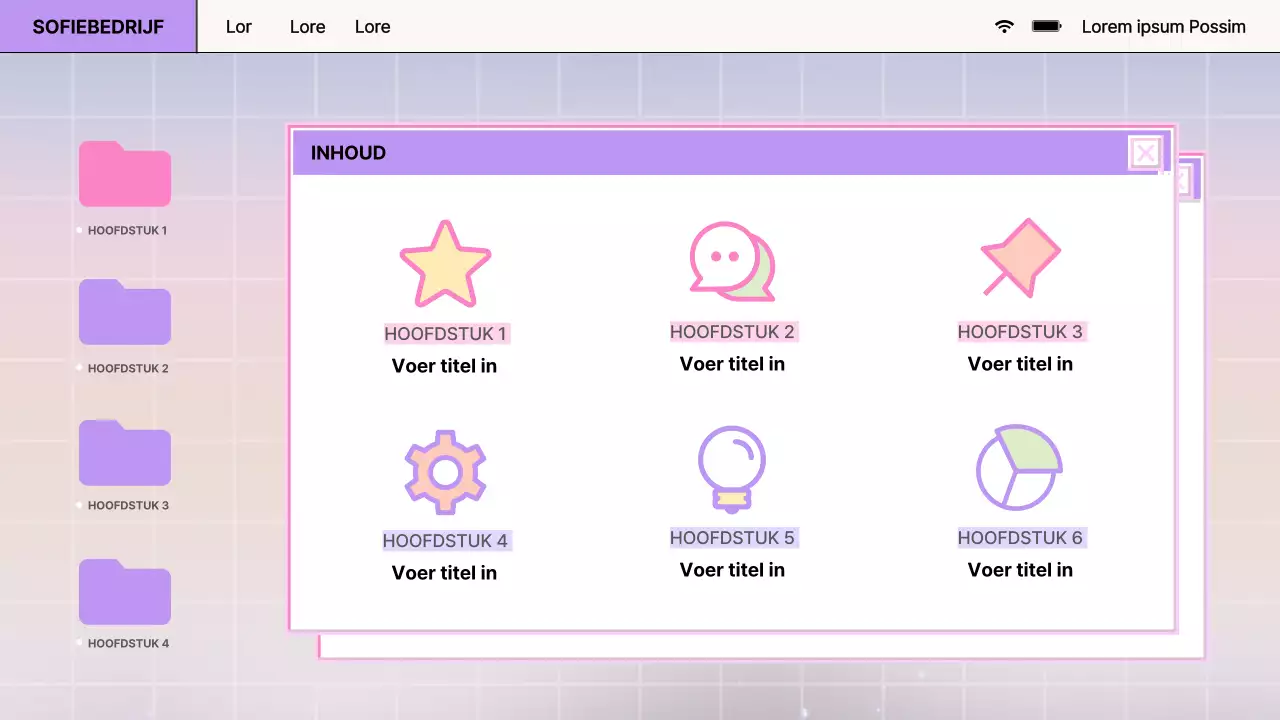The width and height of the screenshot is (1280, 720).
Task: Click the lightbulb icon for Hoofdstuk 5
Action: [x=732, y=467]
